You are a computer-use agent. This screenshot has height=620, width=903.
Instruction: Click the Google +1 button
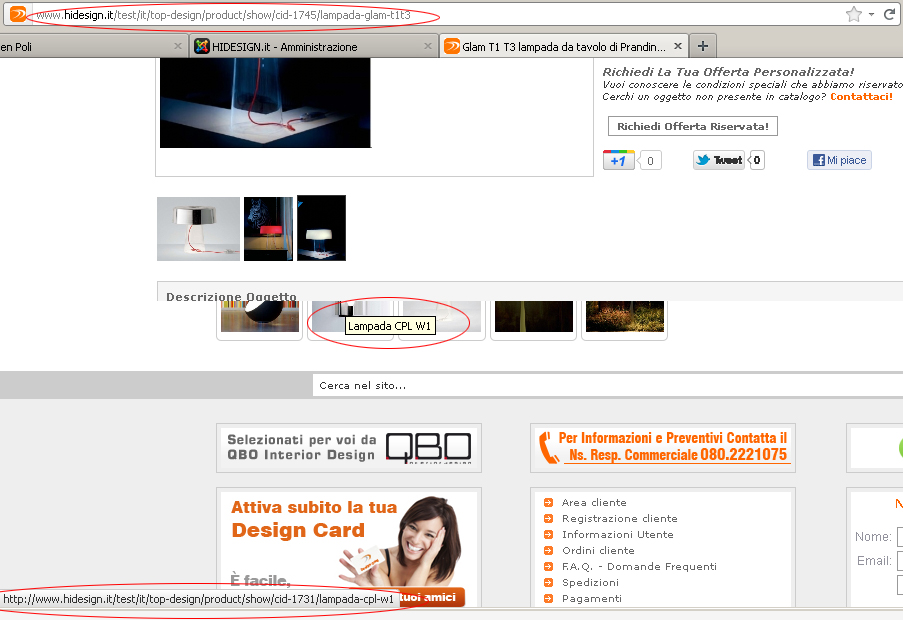tap(619, 160)
